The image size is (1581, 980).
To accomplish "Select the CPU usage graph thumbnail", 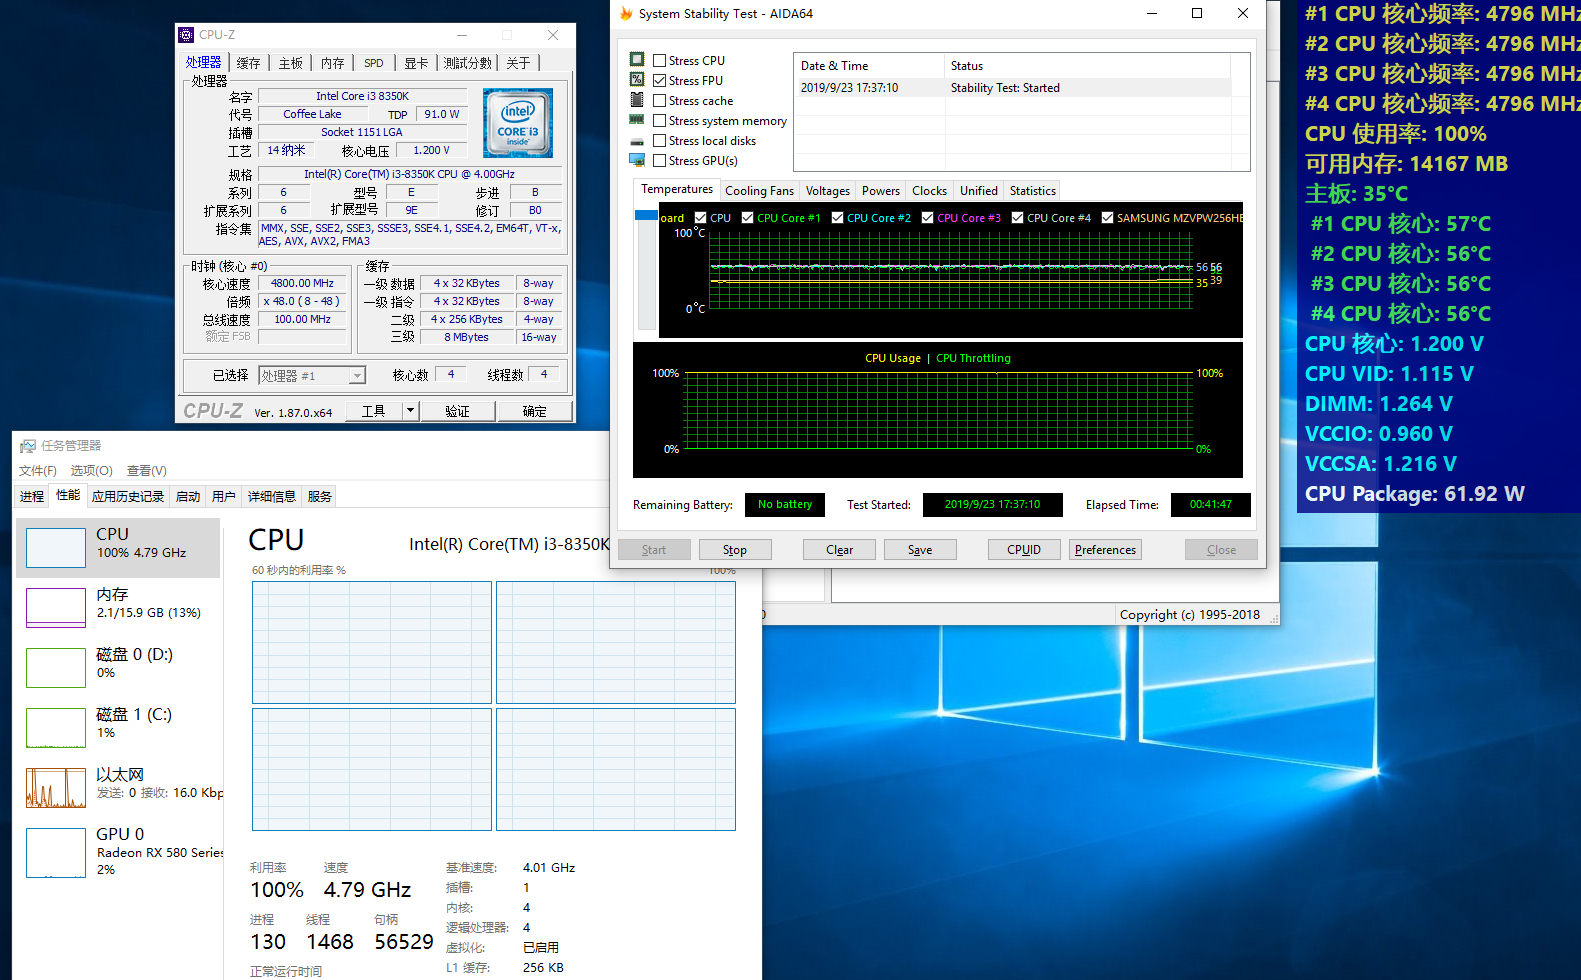I will [56, 548].
